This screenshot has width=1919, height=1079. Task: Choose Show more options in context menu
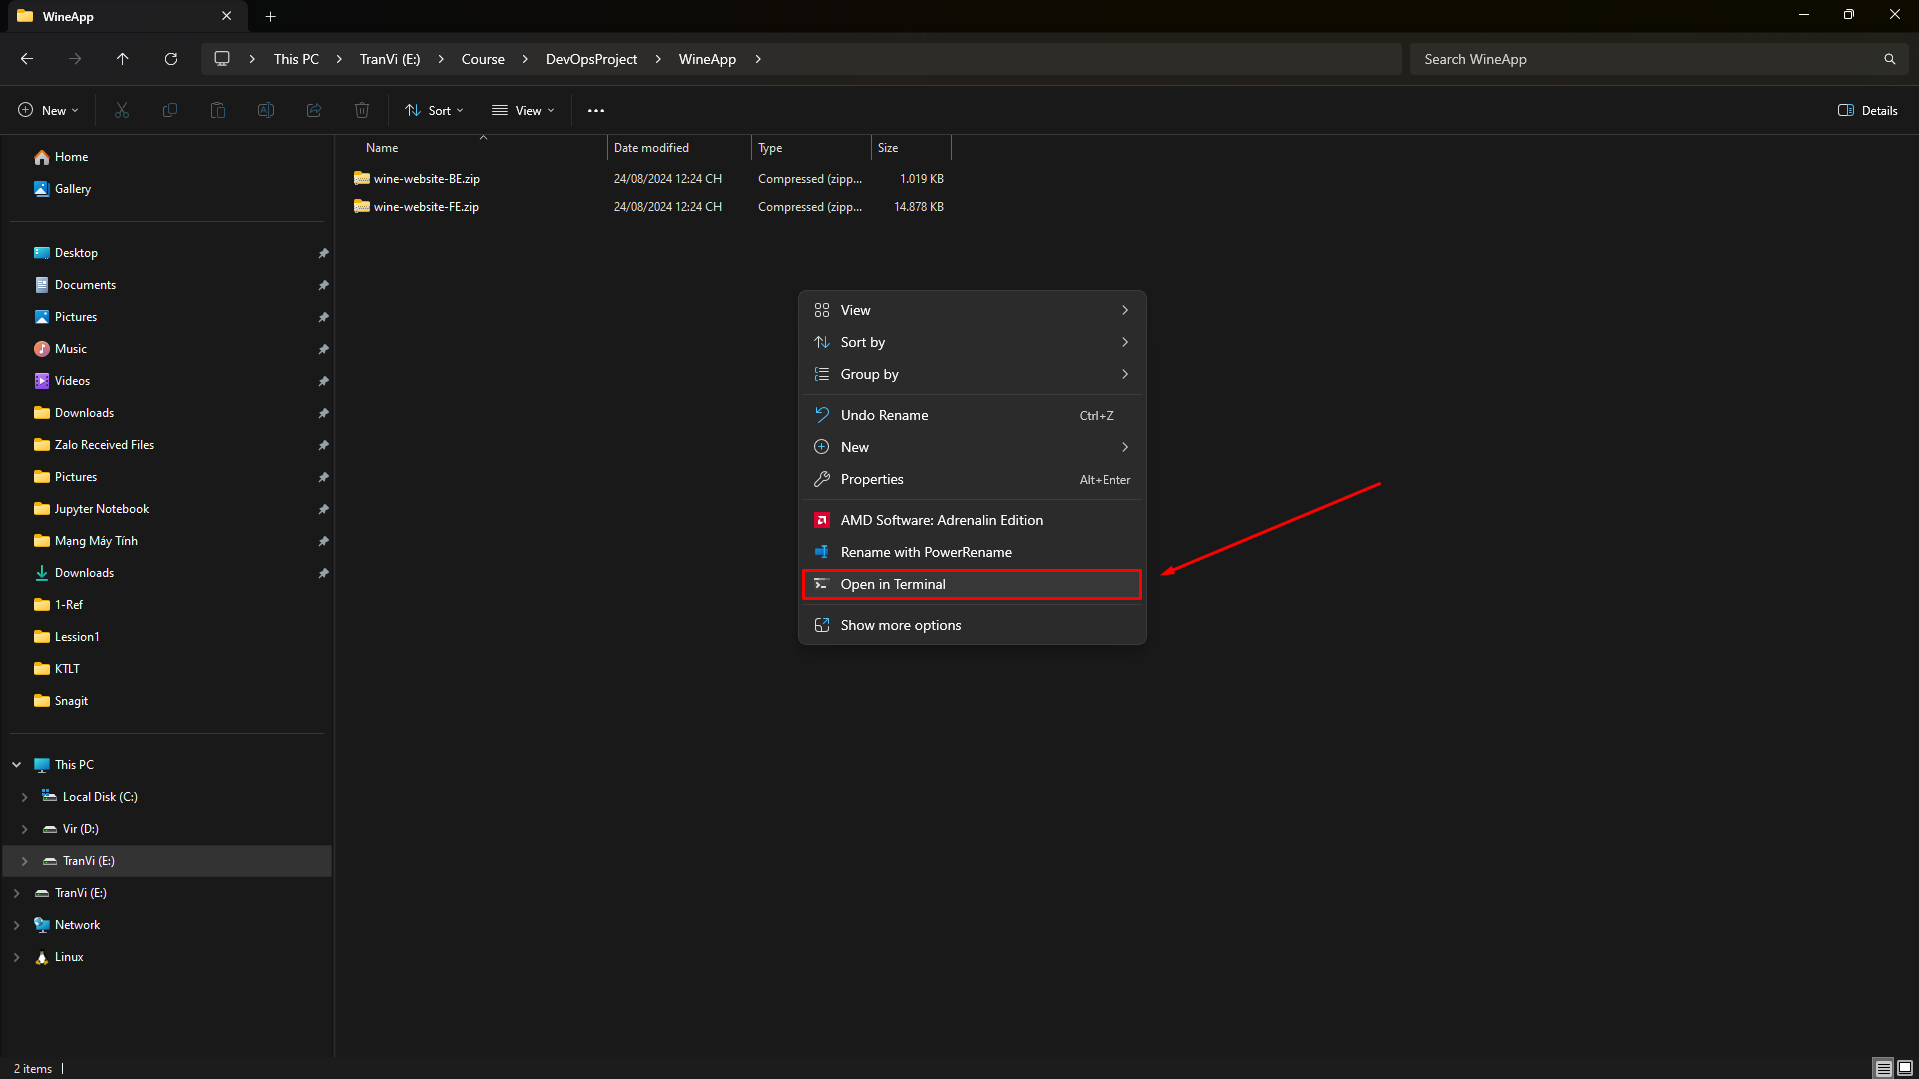tap(900, 625)
